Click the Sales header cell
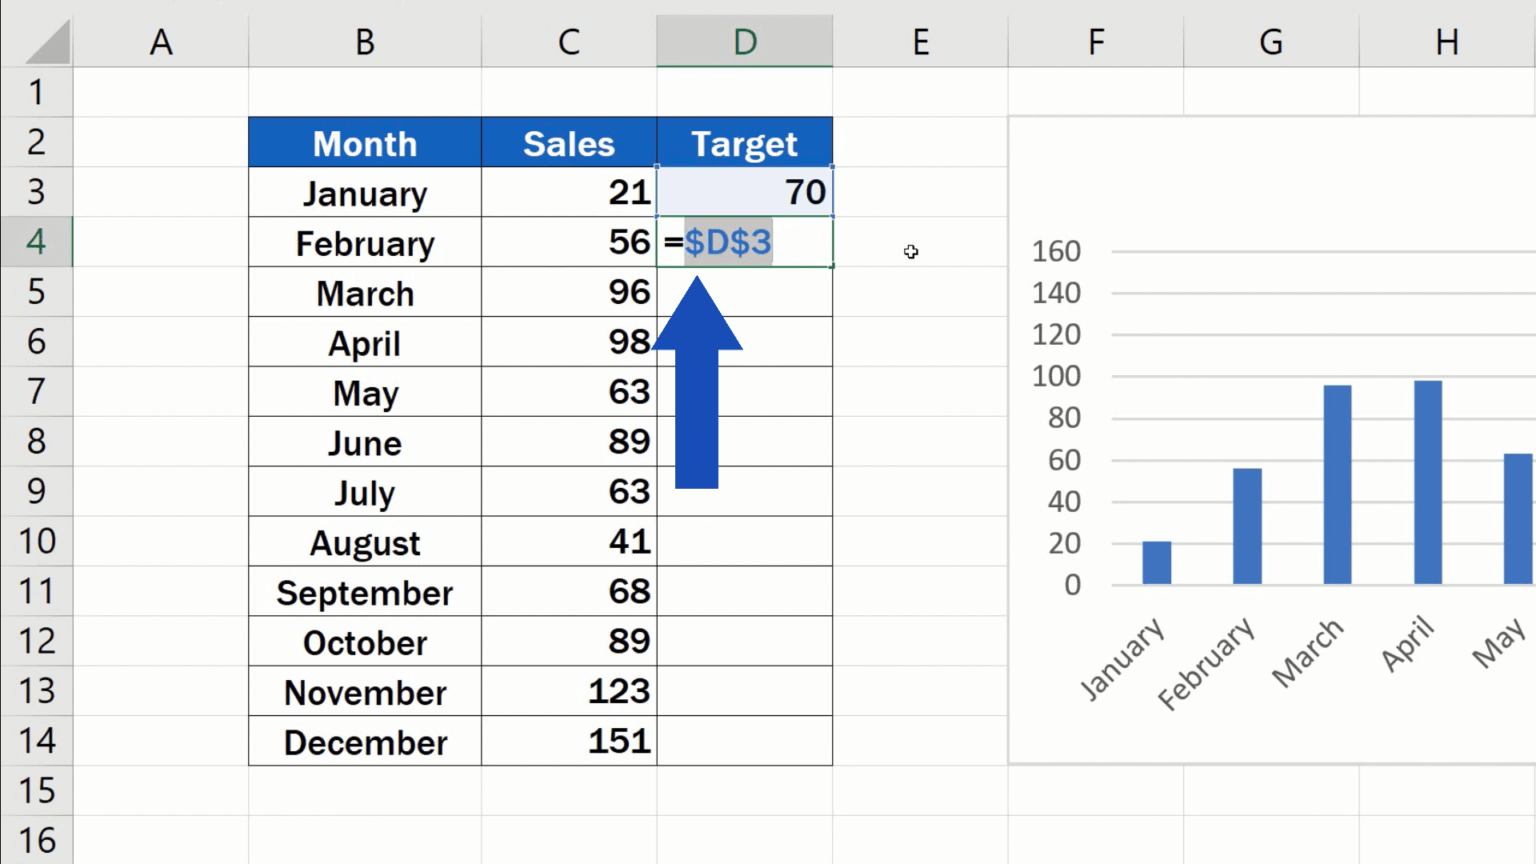 568,143
